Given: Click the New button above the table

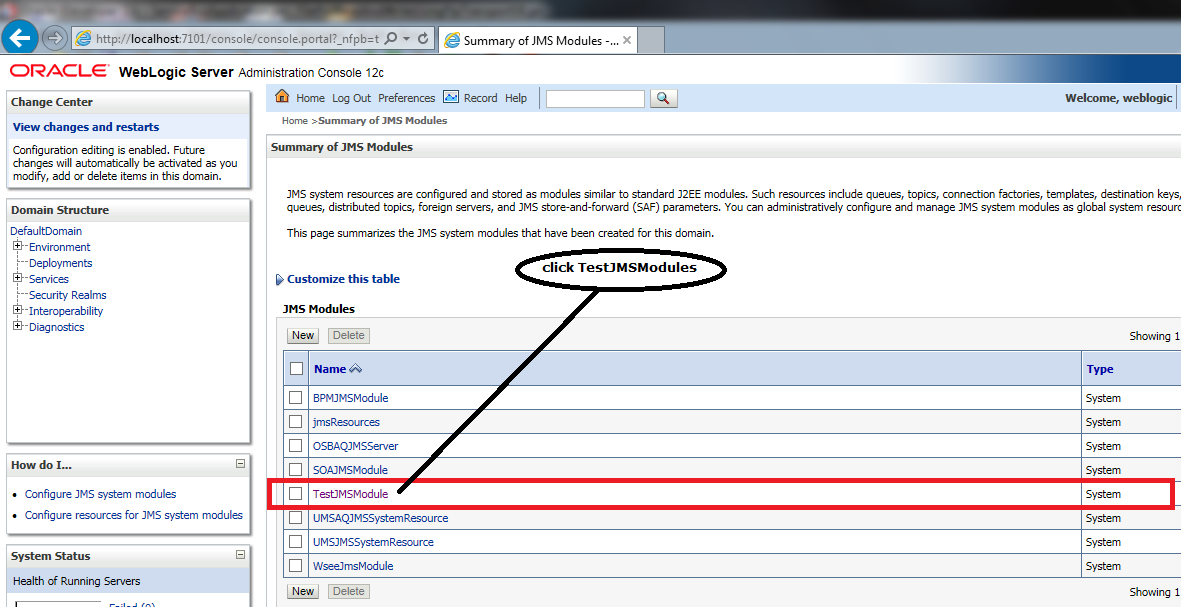Looking at the screenshot, I should pos(303,336).
